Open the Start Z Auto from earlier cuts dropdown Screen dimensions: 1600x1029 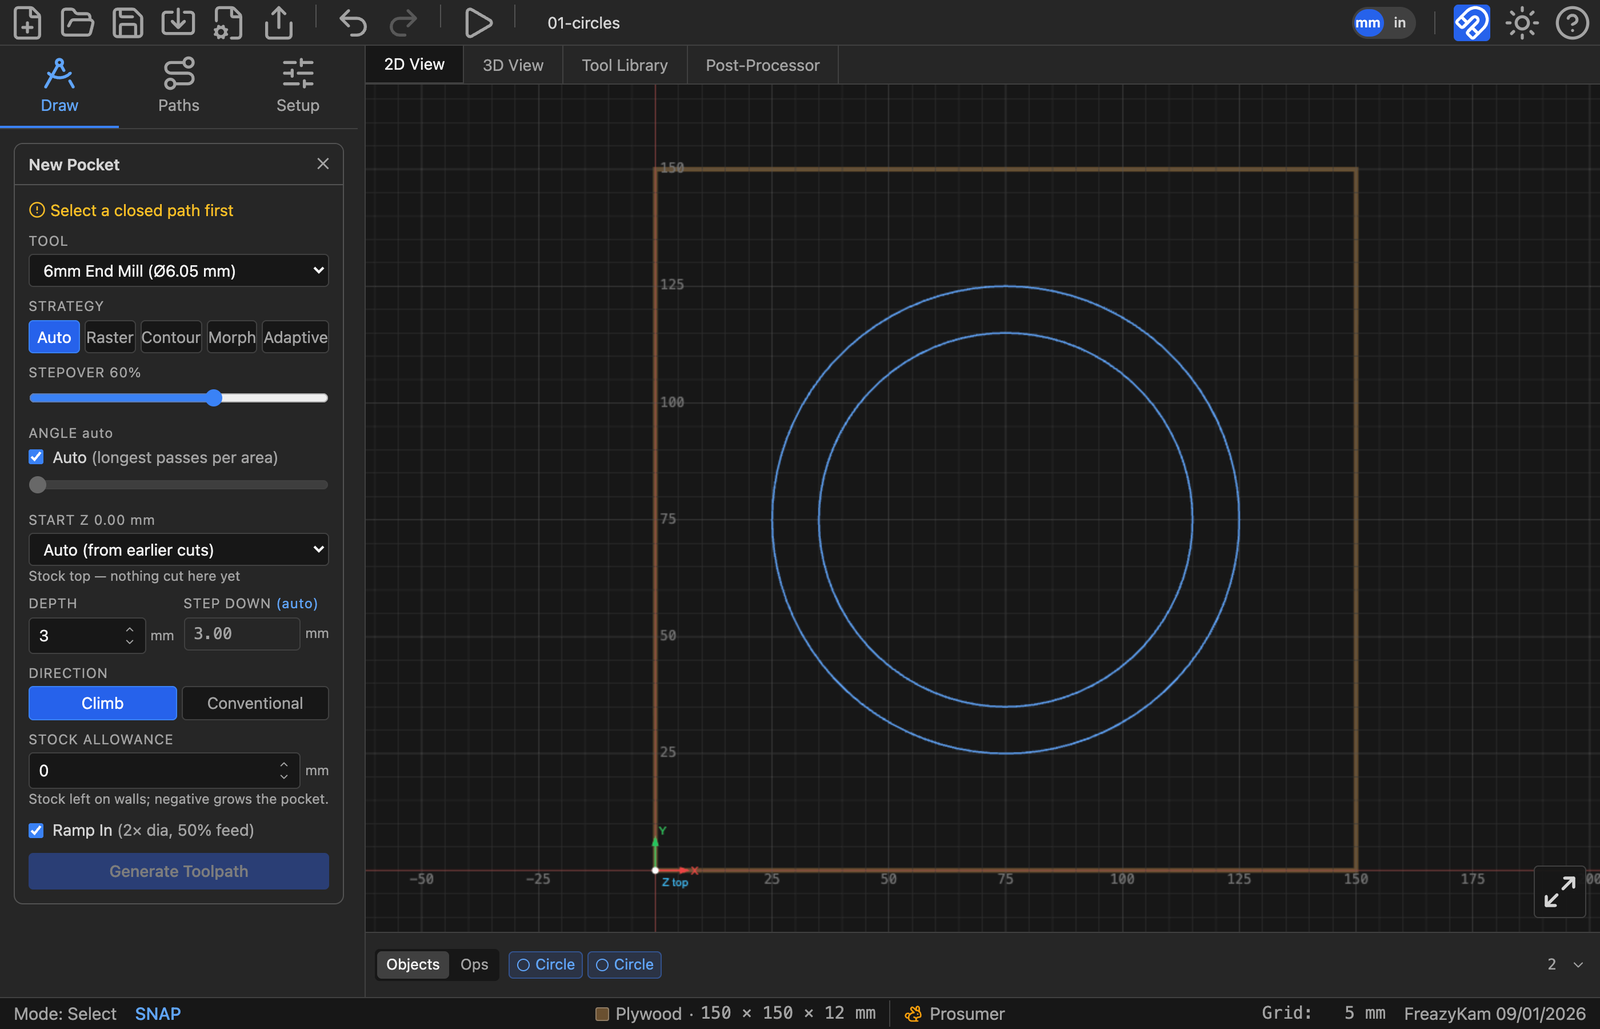tap(179, 550)
